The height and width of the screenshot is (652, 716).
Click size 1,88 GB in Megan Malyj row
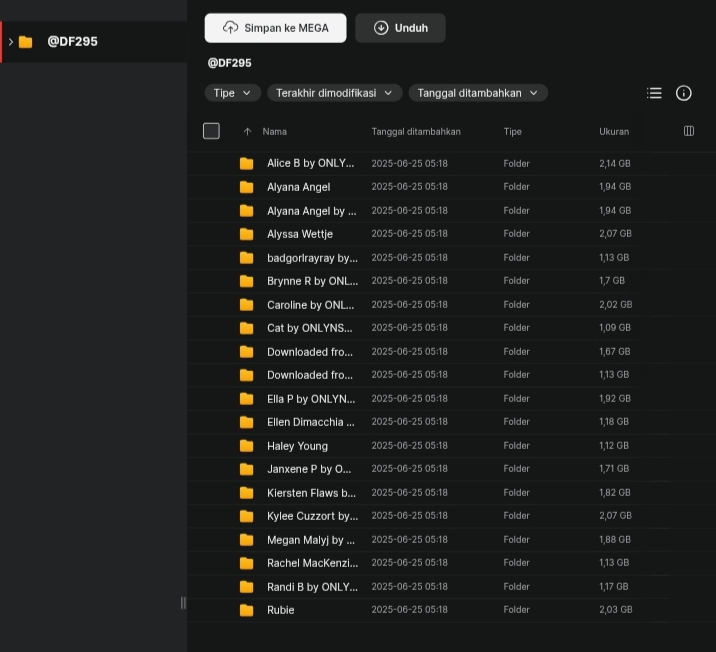(x=615, y=540)
